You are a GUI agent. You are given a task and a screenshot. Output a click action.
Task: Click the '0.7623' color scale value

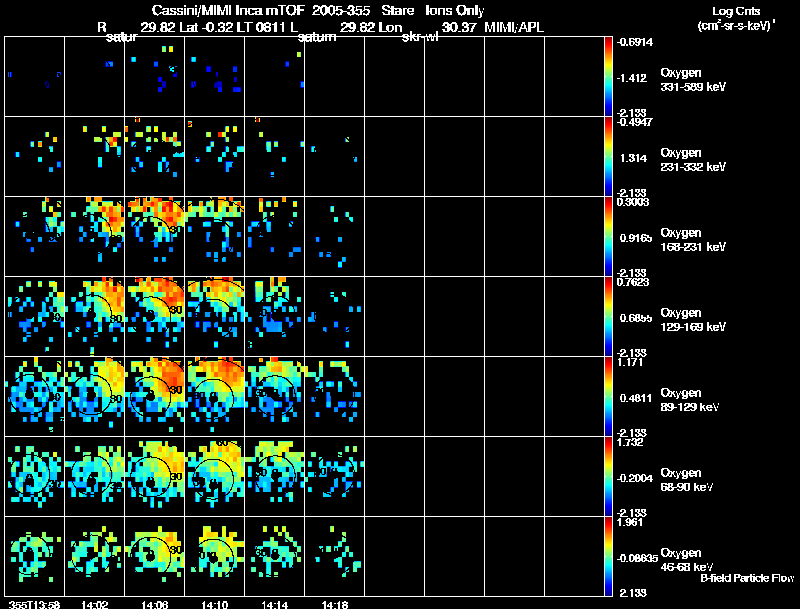pos(633,282)
